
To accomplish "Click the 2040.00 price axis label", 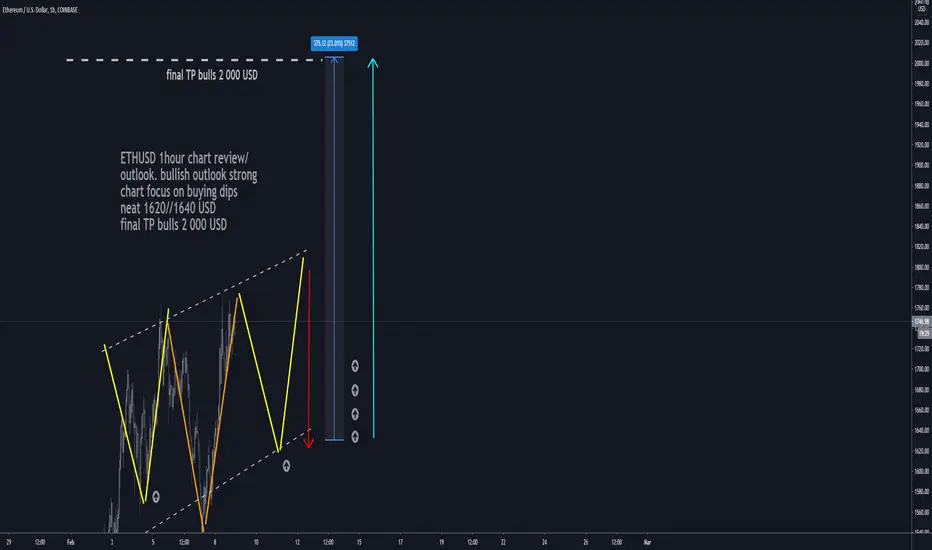I will (922, 23).
